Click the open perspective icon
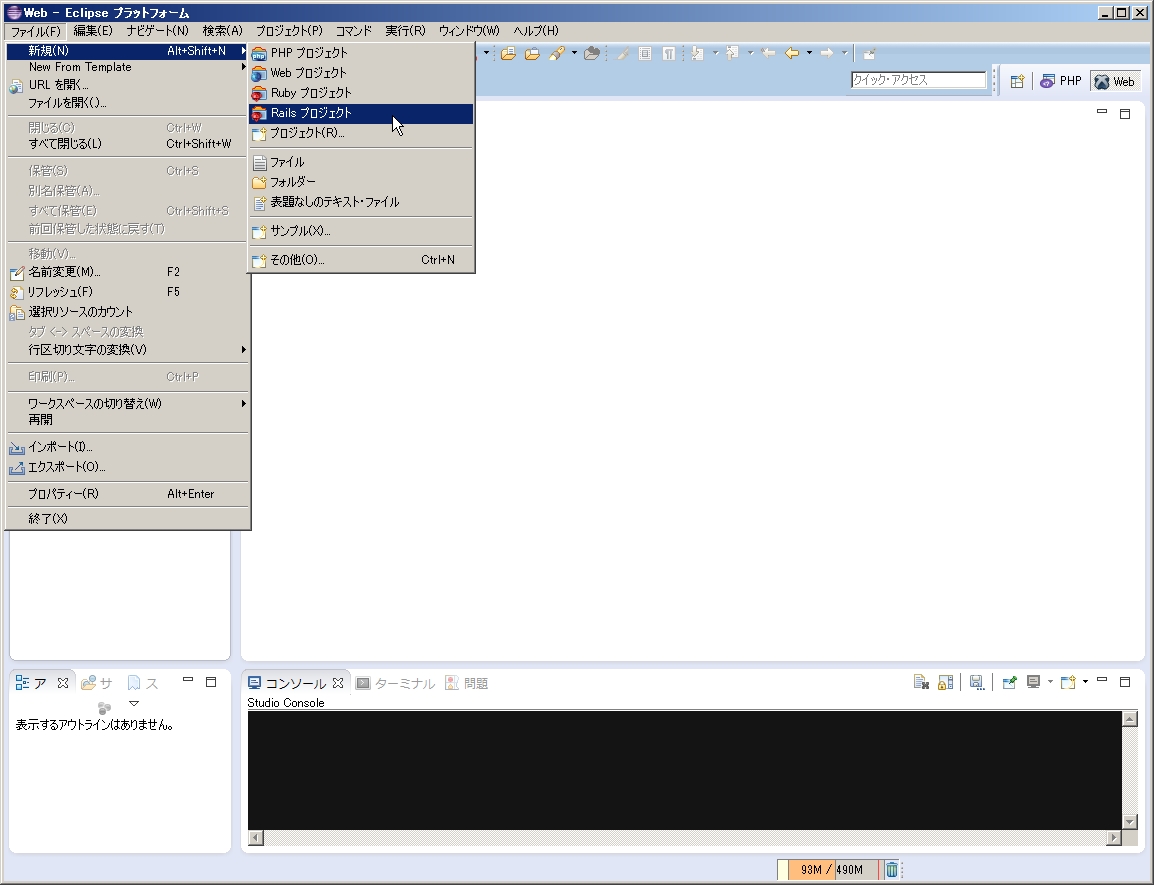 1017,82
